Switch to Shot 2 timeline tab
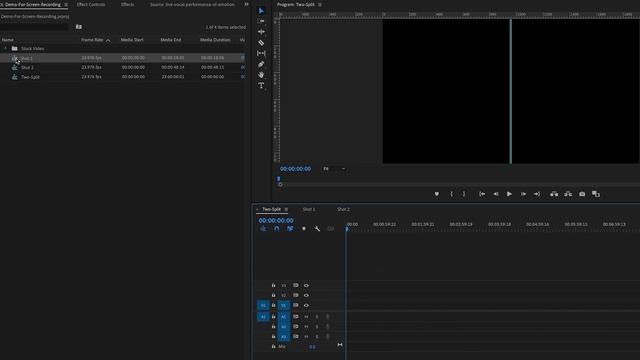Screen dimensions: 640x360 pyautogui.click(x=343, y=209)
